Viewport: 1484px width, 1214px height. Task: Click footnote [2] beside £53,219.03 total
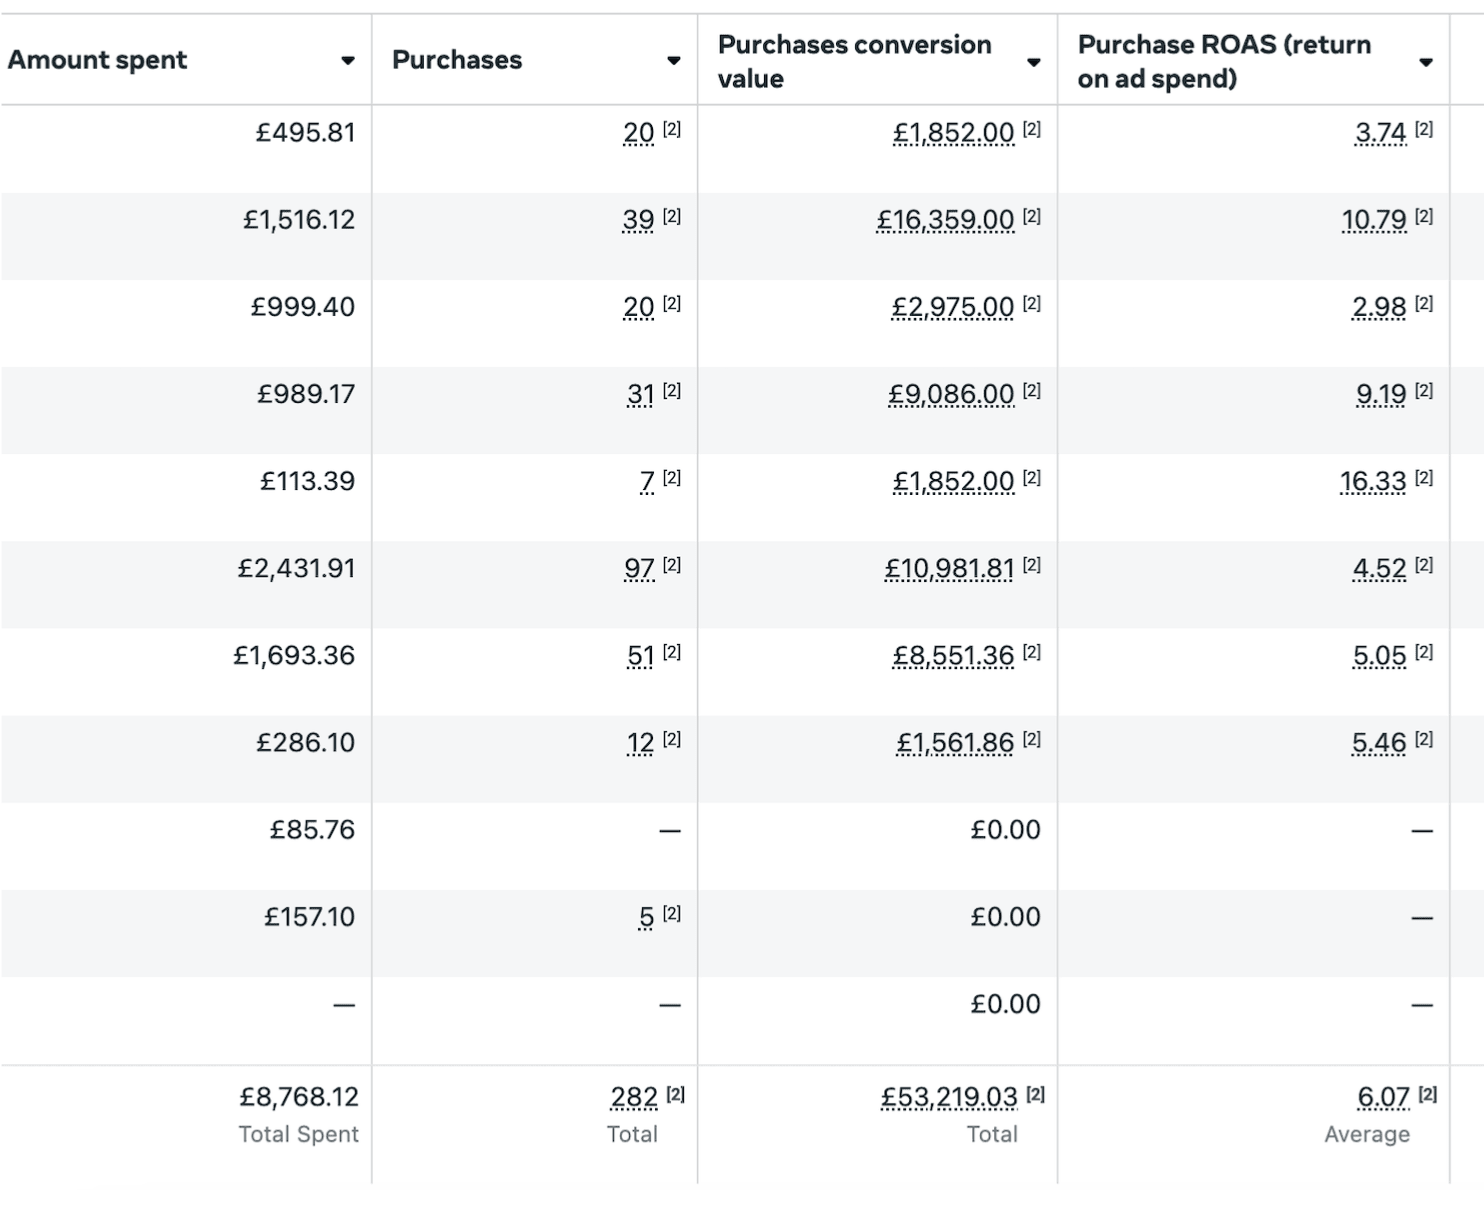pos(1036,1095)
